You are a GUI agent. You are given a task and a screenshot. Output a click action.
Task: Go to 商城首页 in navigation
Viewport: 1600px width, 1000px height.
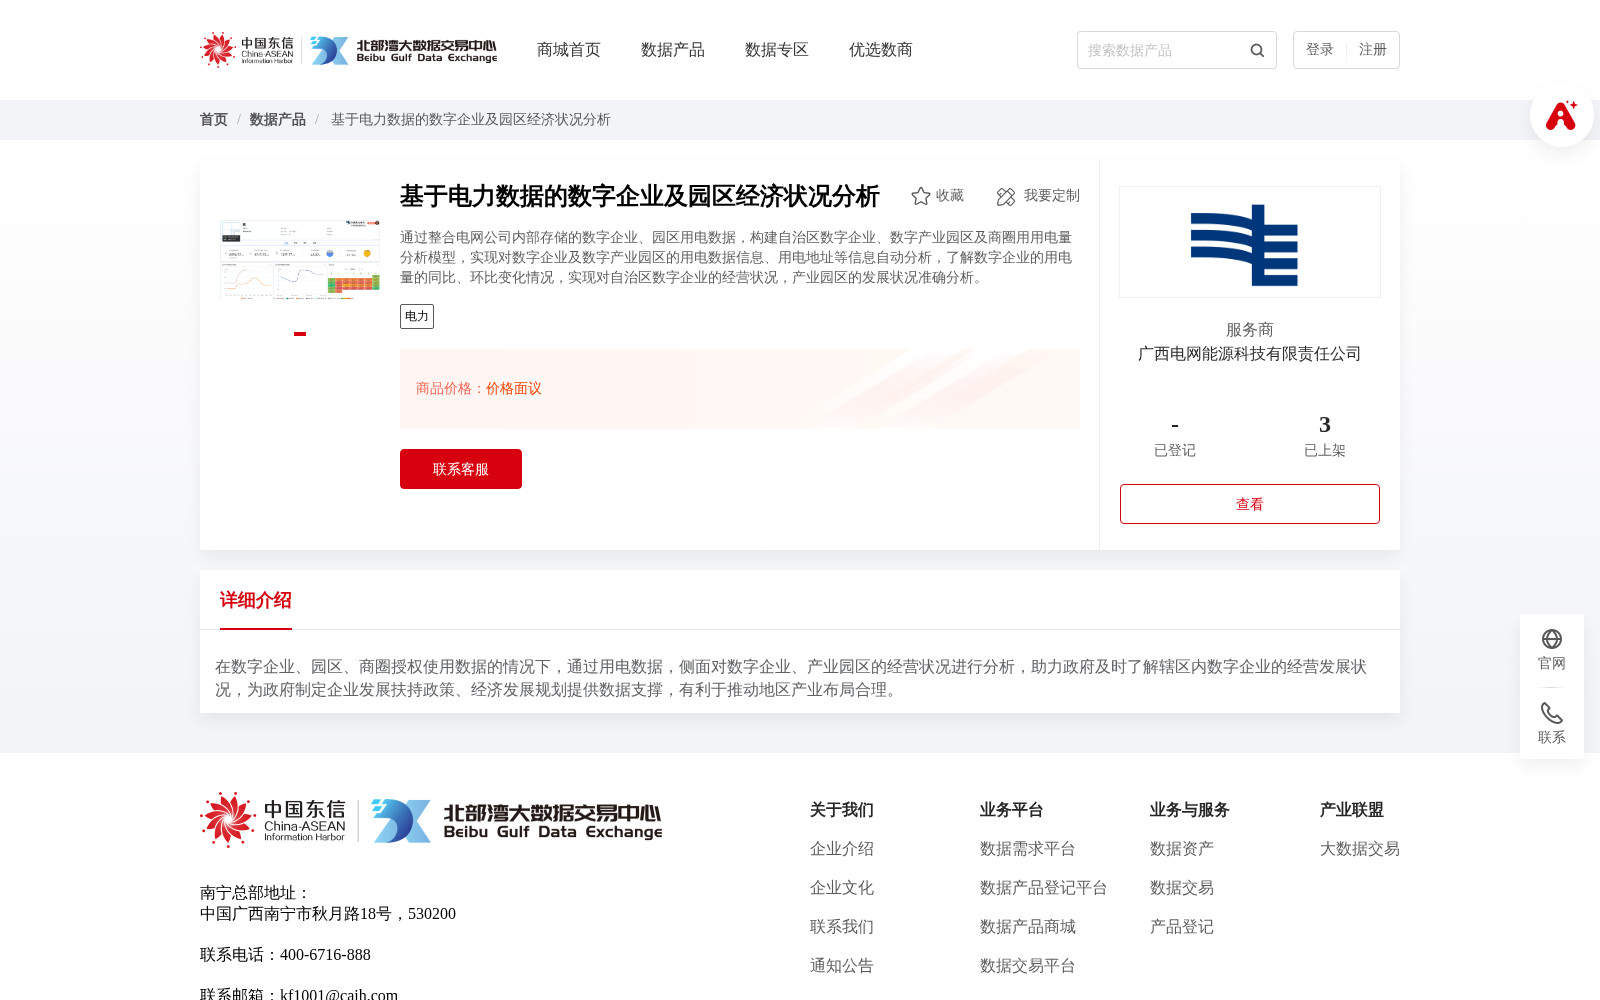point(569,50)
